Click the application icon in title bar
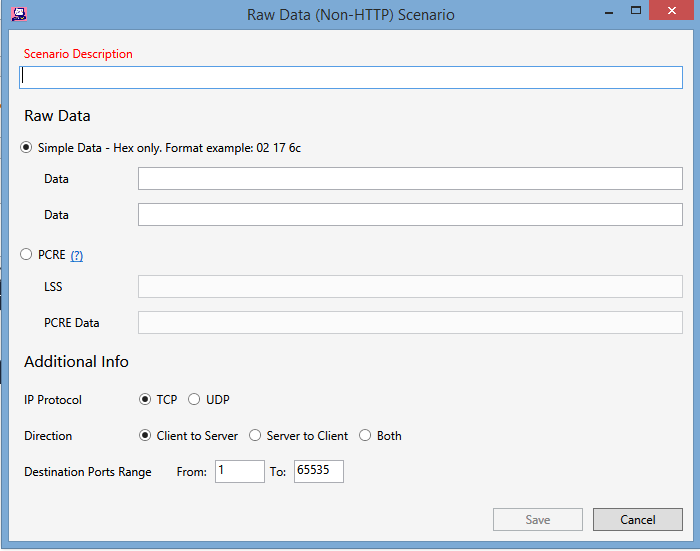Viewport: 700px width, 551px height. tap(19, 14)
